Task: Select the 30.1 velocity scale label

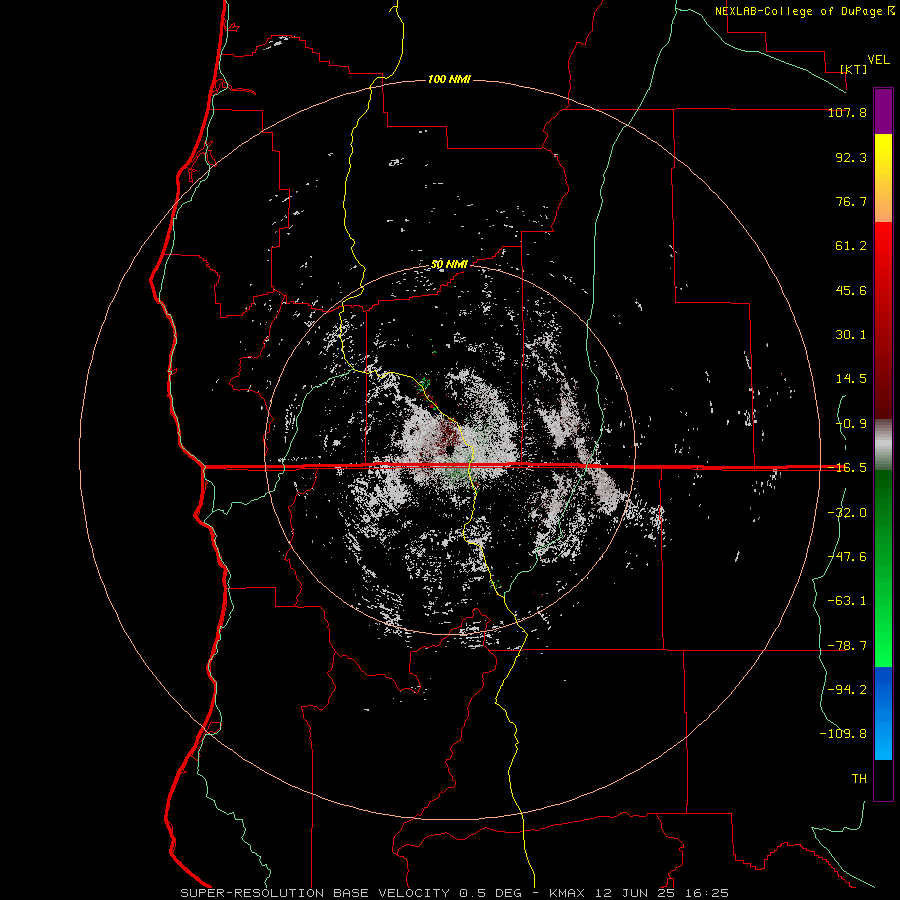Action: pos(851,335)
